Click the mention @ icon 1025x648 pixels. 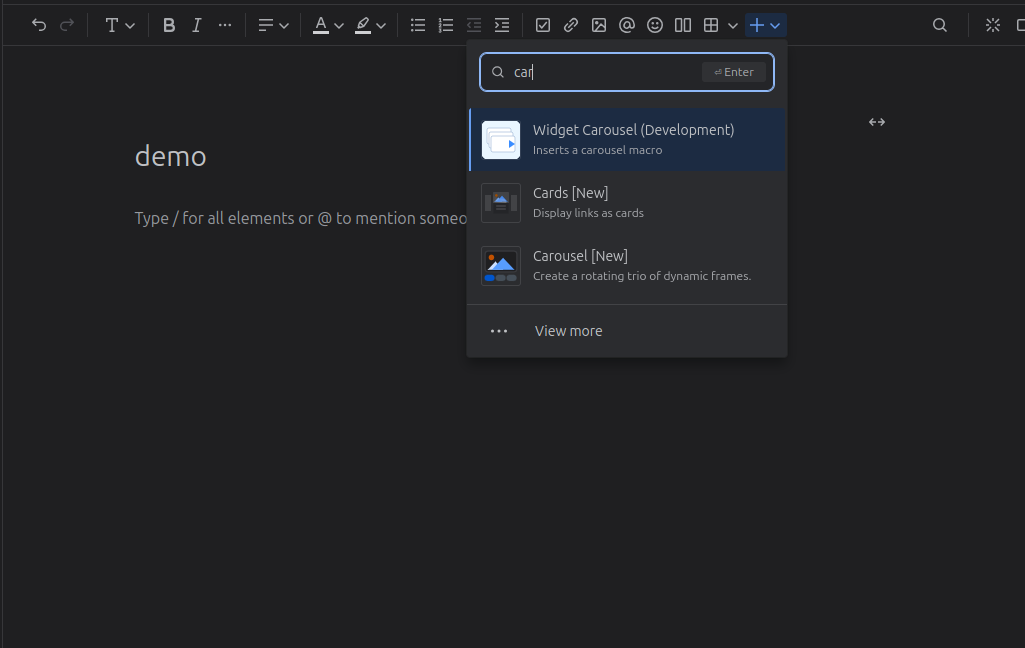627,26
